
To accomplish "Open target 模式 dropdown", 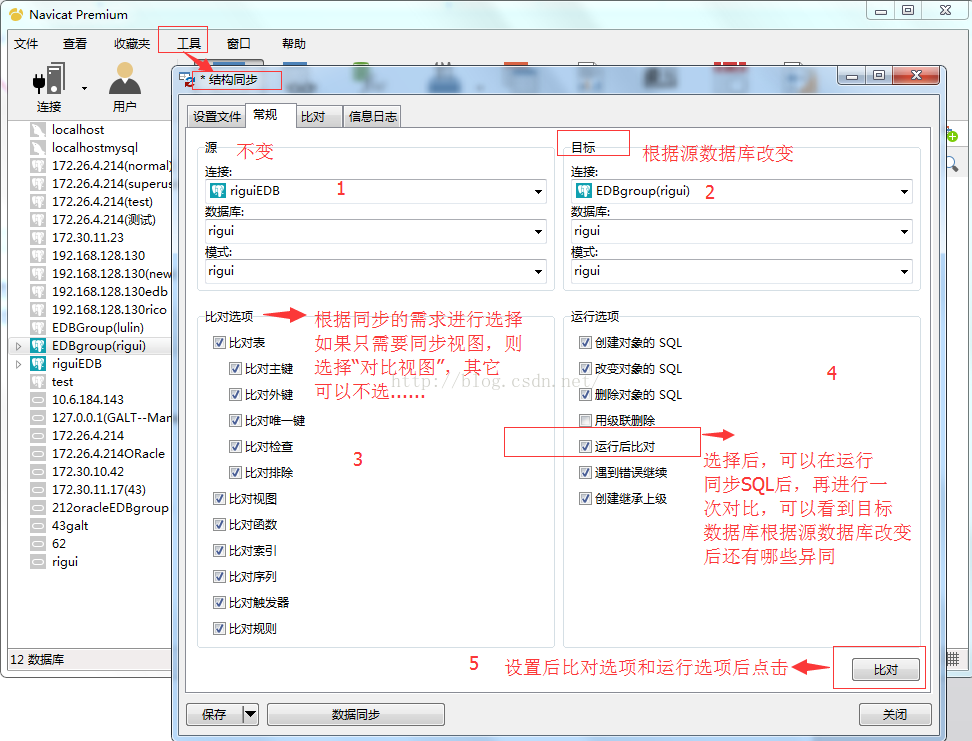I will pos(904,272).
